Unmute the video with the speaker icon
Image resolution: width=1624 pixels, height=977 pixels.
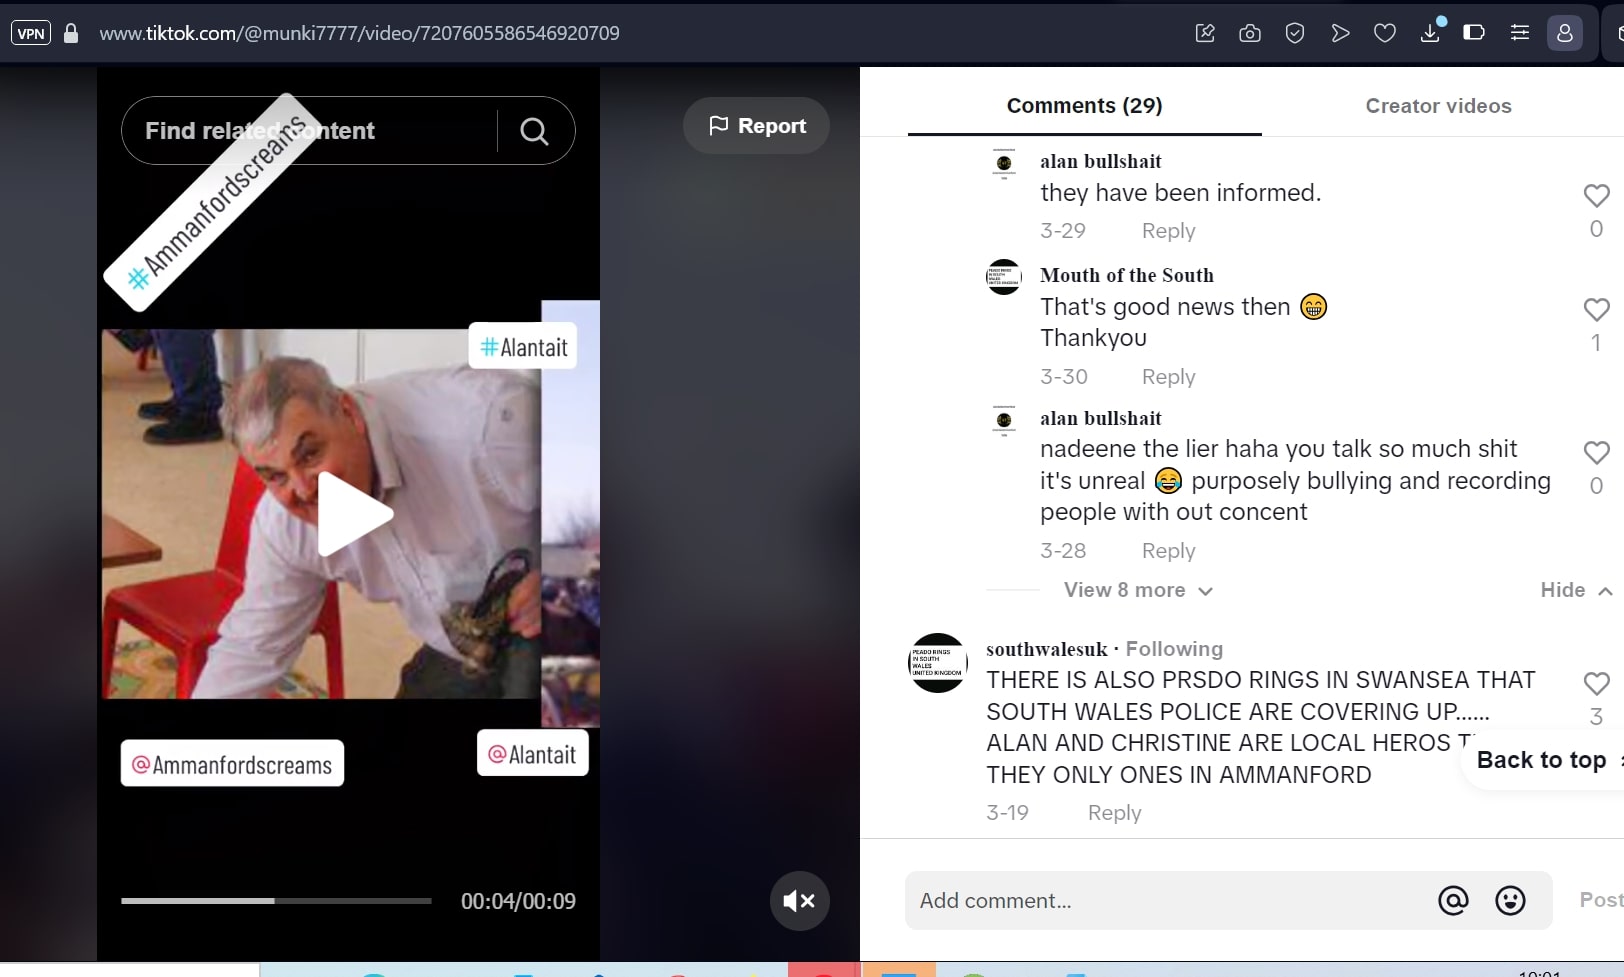click(x=799, y=901)
